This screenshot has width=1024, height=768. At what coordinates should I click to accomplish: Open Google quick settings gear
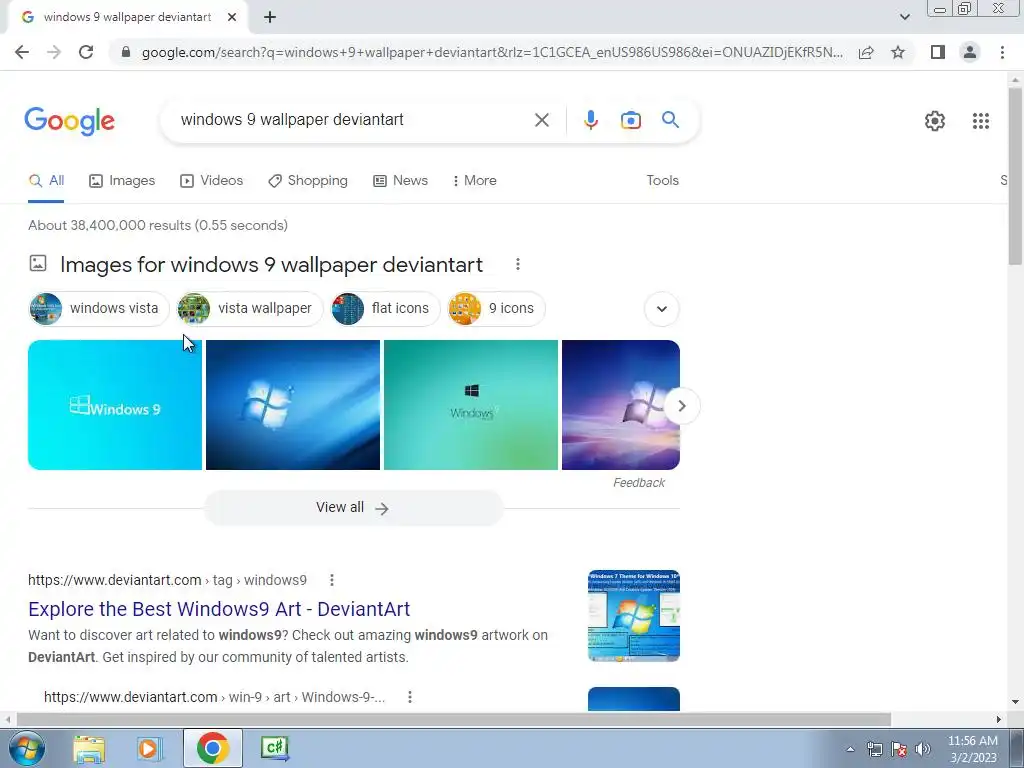pos(935,121)
